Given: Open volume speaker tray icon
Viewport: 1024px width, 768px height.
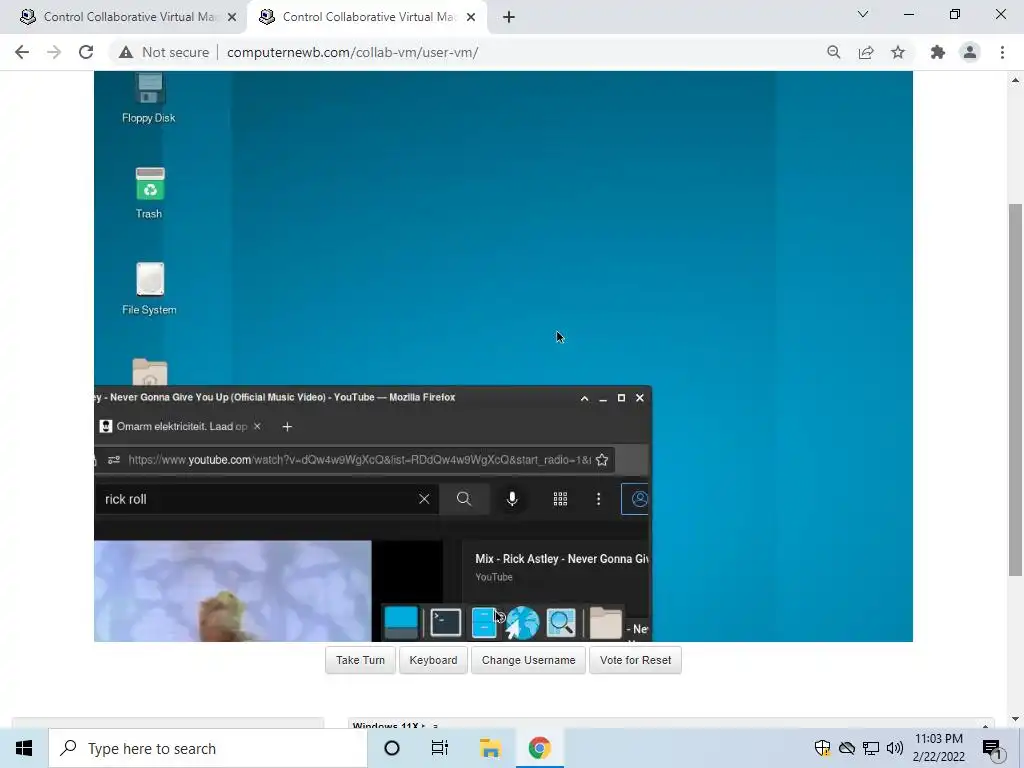Looking at the screenshot, I should (x=895, y=748).
